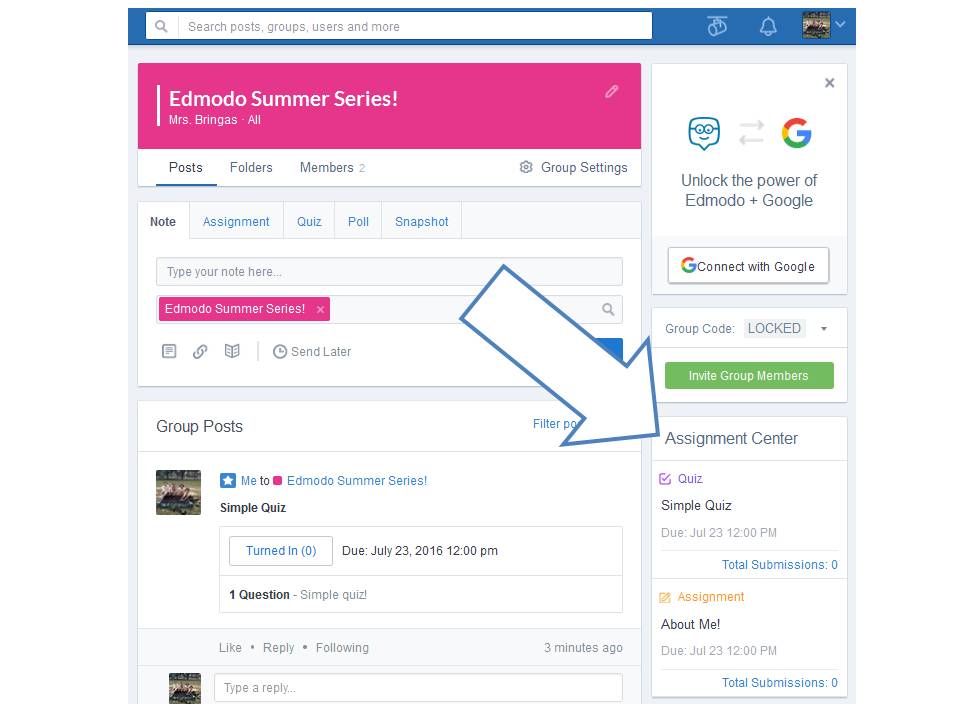Click the pink group color dot in post
The width and height of the screenshot is (960, 720).
pyautogui.click(x=277, y=481)
